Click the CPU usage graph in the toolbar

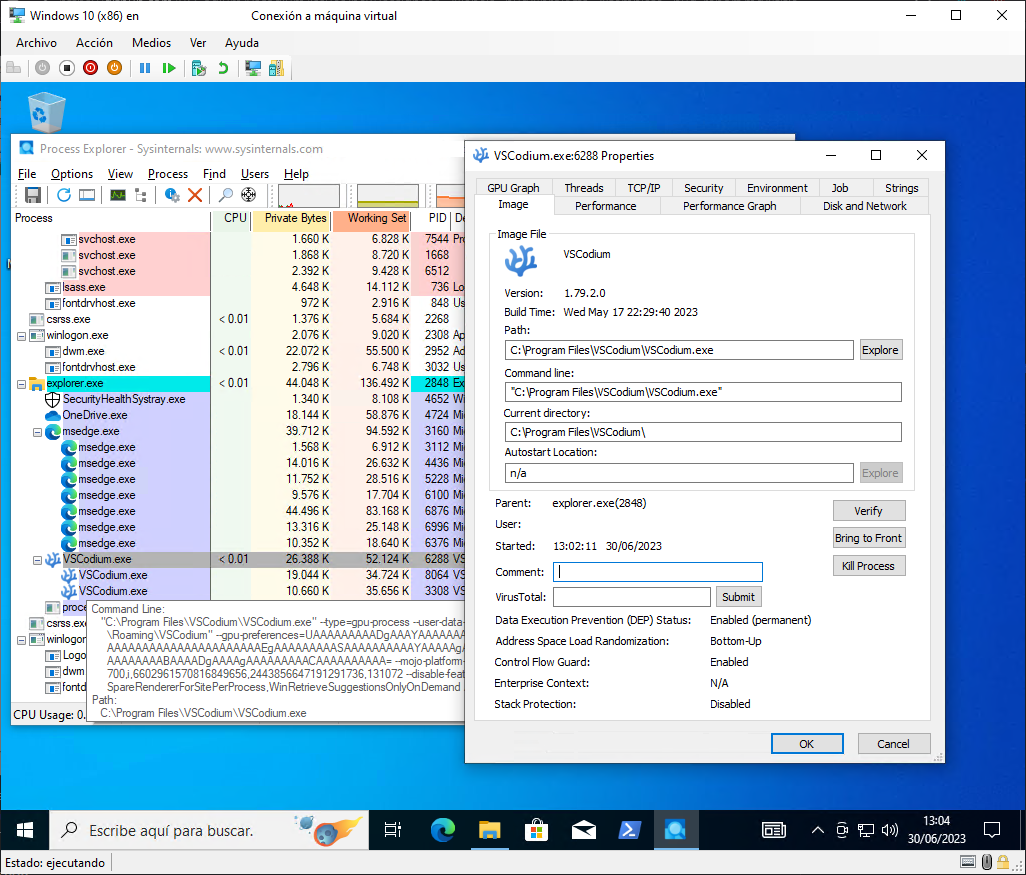coord(310,195)
